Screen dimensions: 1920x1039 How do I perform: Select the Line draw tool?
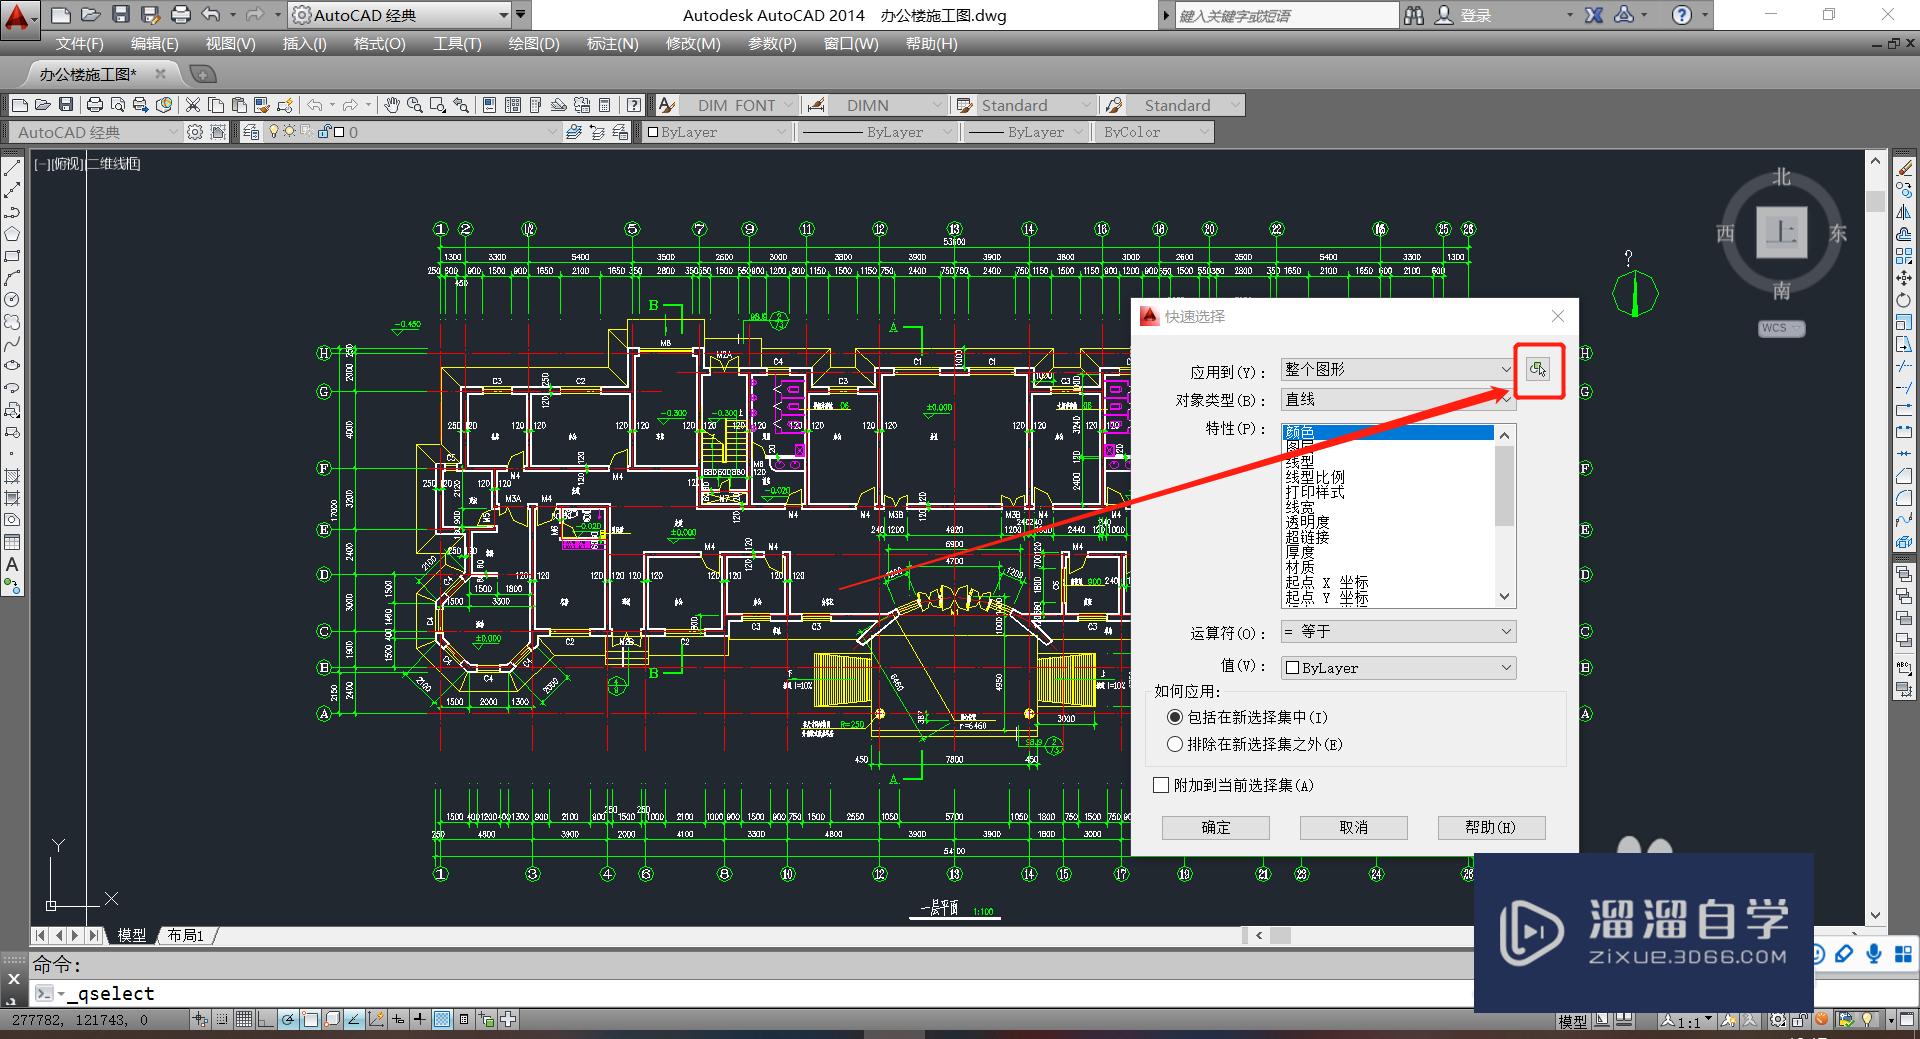pyautogui.click(x=12, y=168)
